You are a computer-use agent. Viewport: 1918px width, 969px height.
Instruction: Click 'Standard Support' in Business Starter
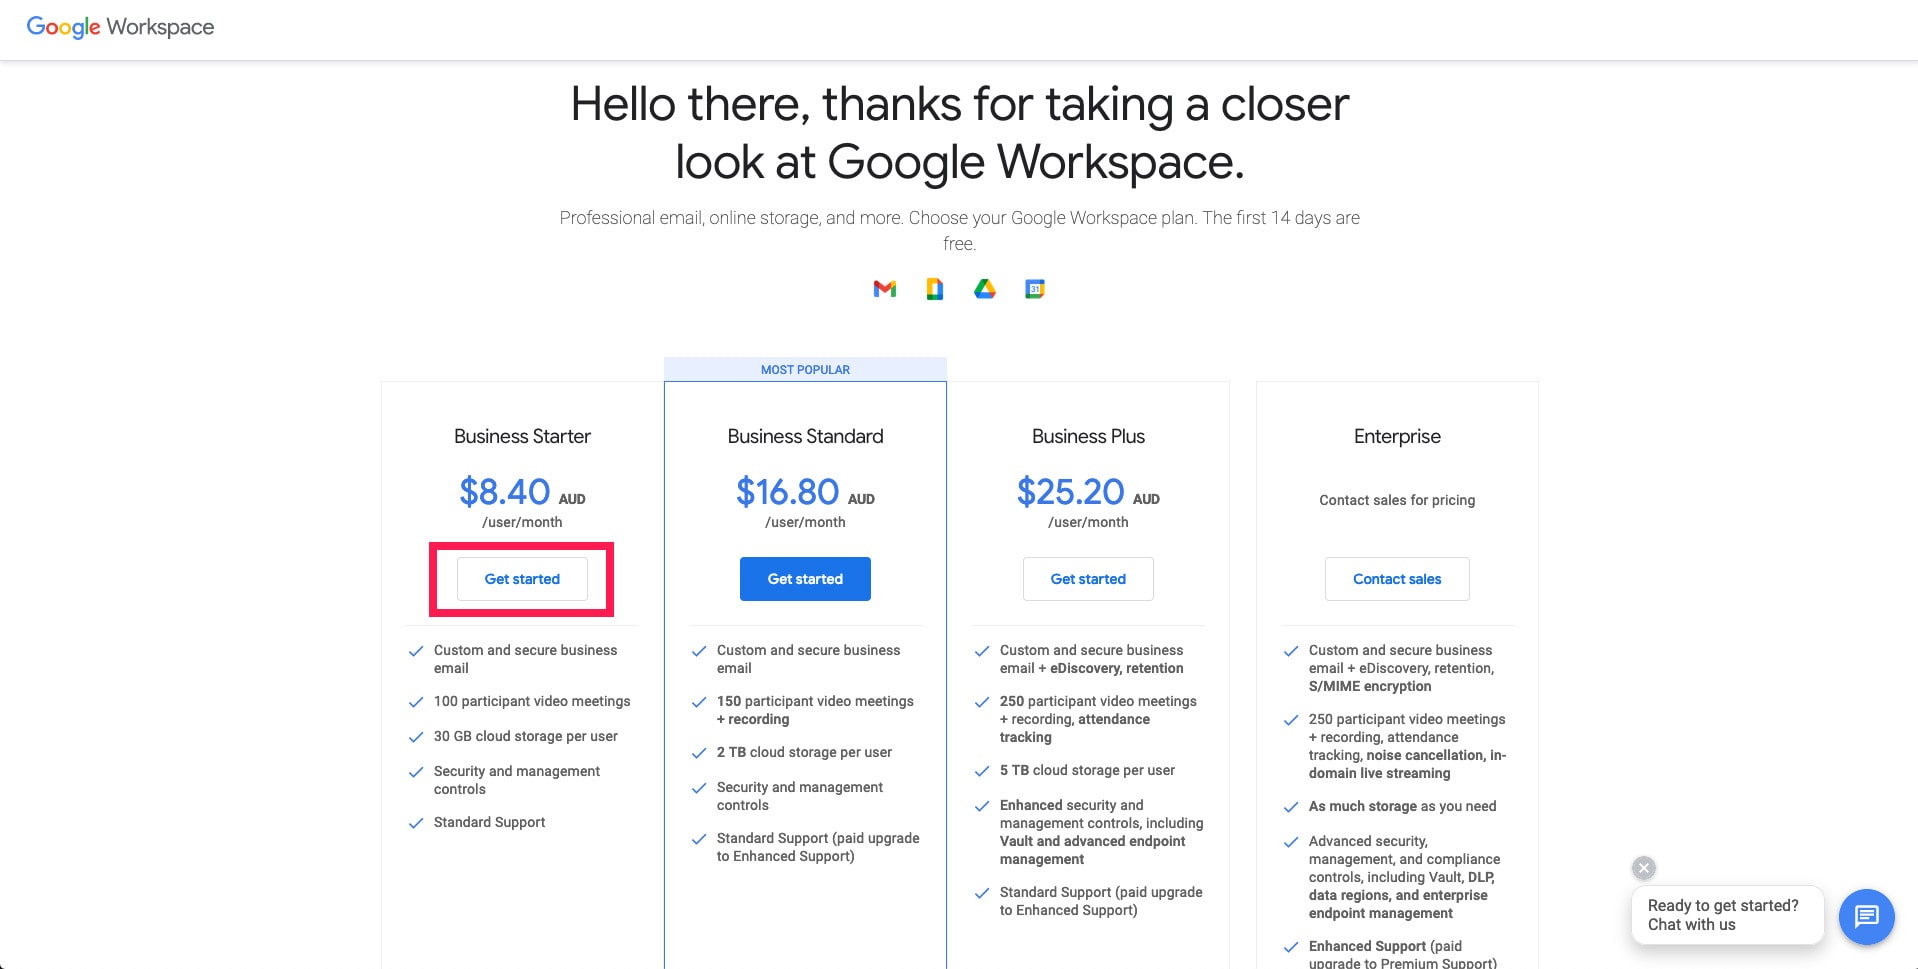click(x=490, y=823)
